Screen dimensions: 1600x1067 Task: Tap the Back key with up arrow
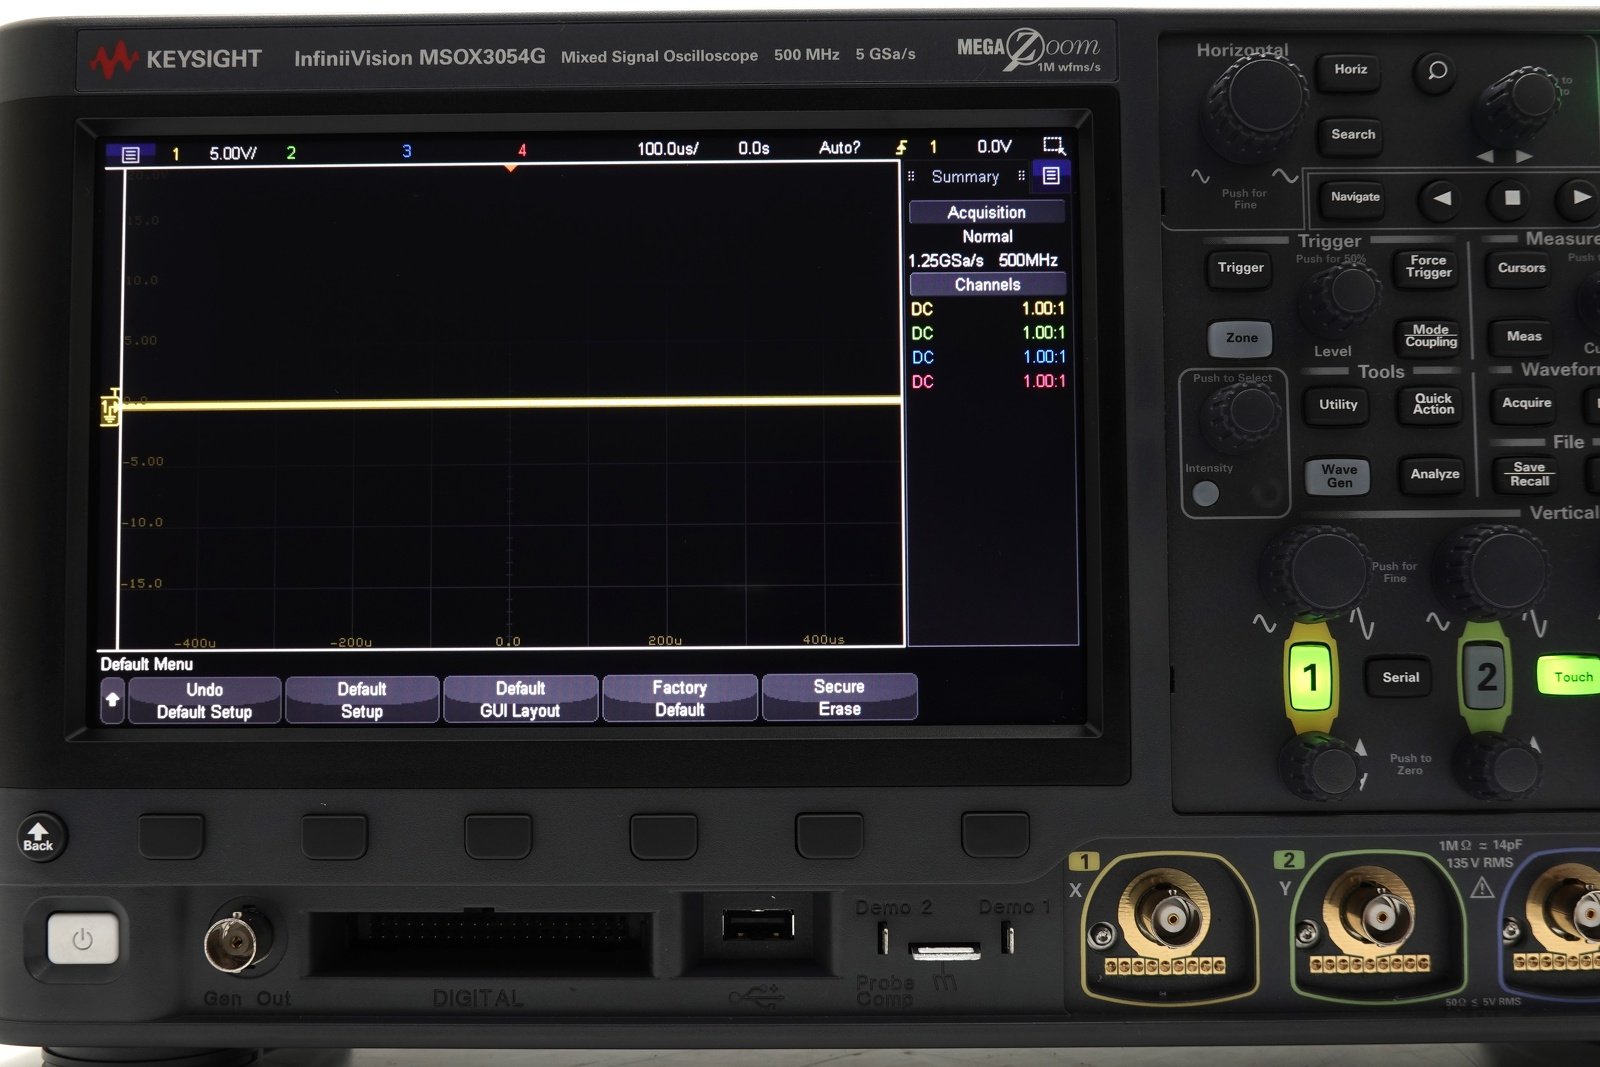[39, 836]
